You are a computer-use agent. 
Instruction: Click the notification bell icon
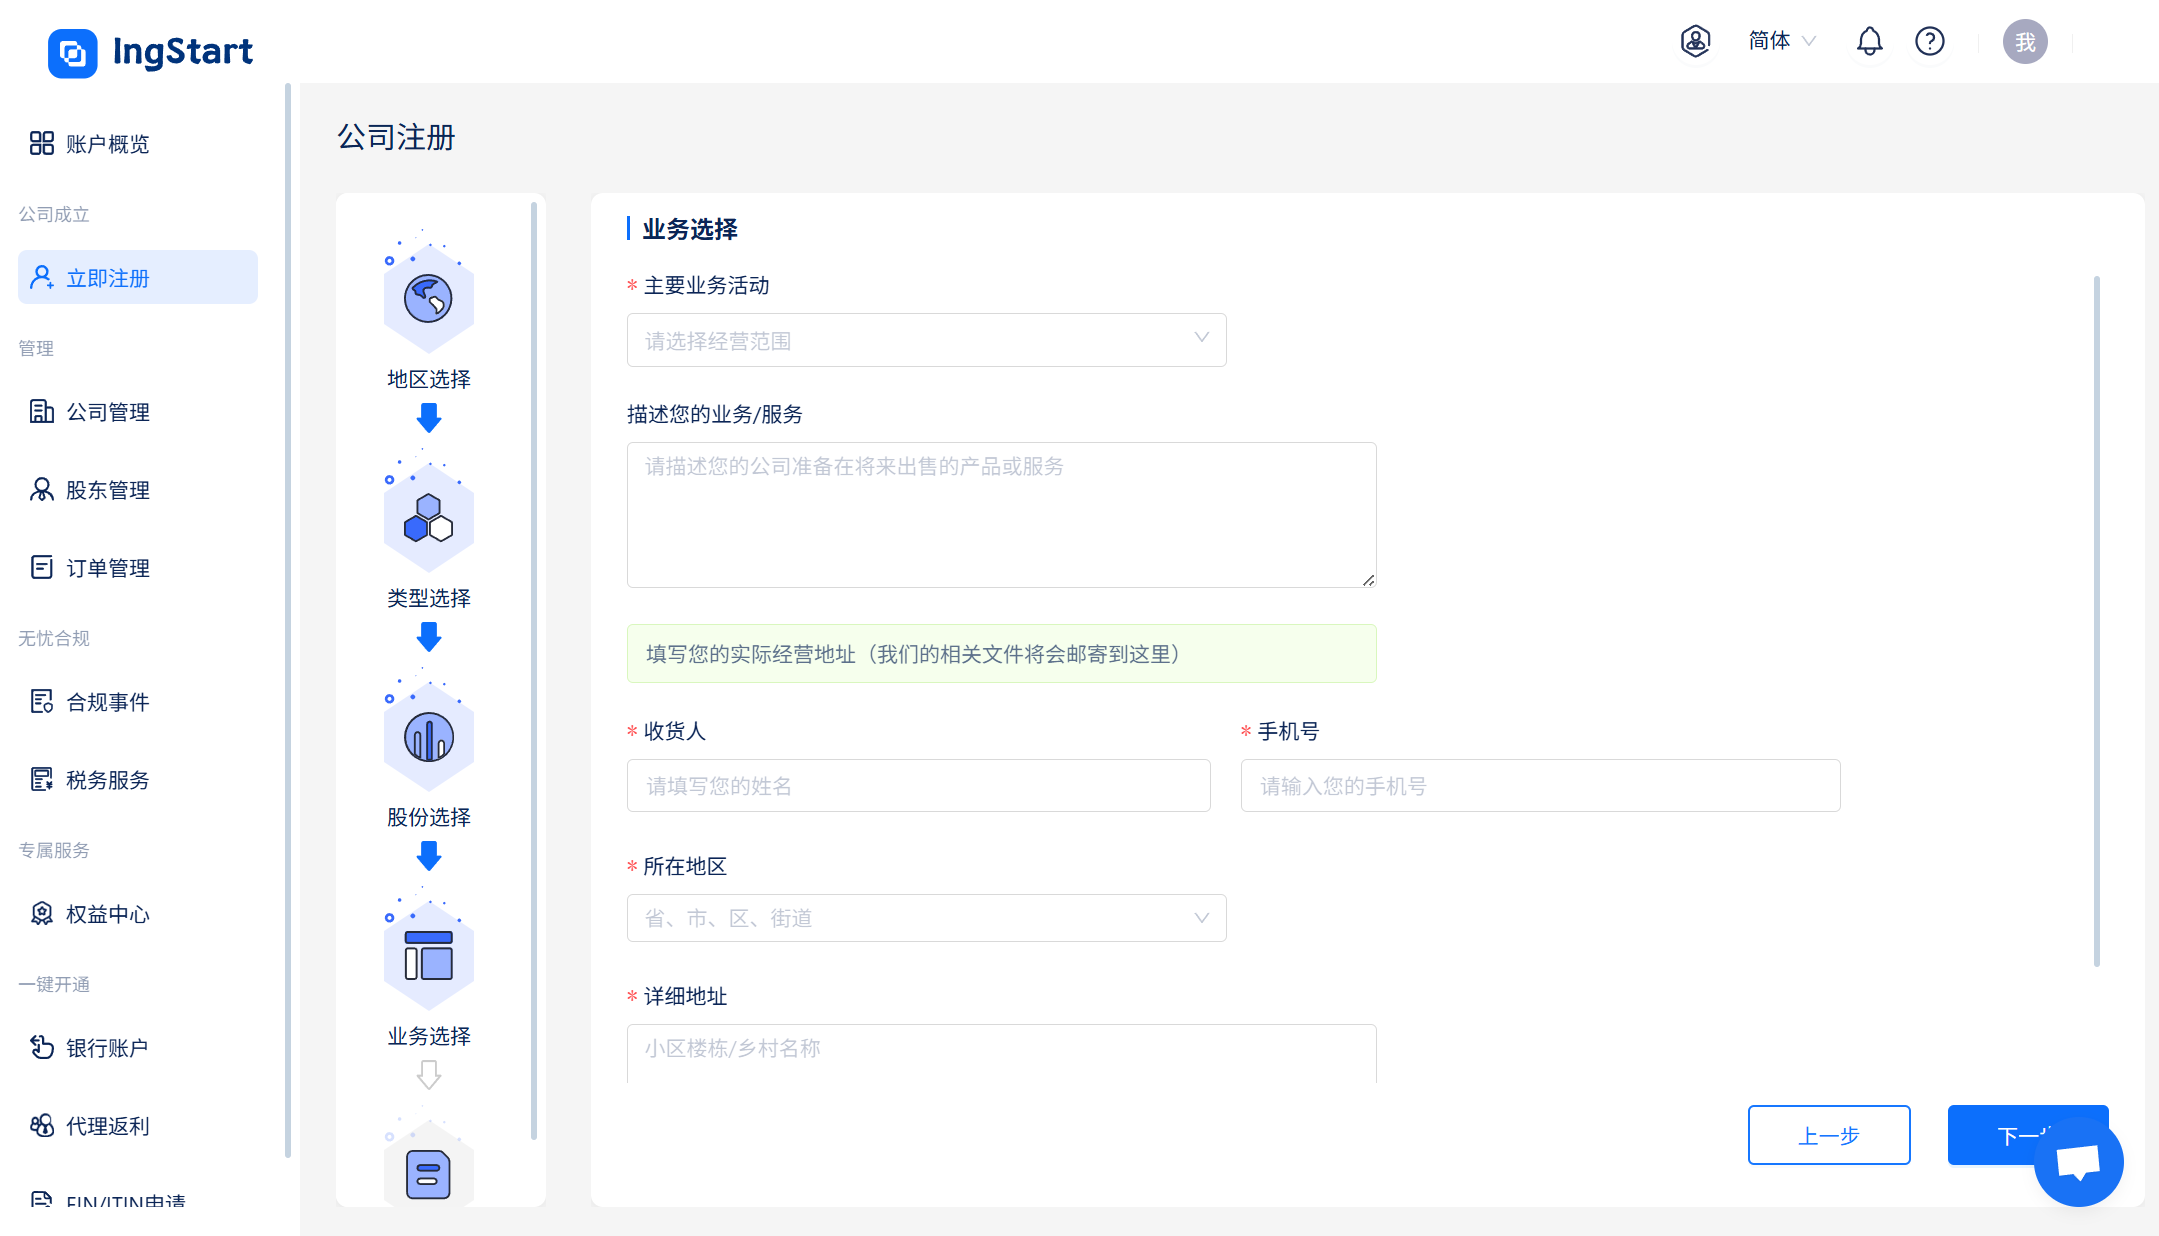coord(1869,41)
